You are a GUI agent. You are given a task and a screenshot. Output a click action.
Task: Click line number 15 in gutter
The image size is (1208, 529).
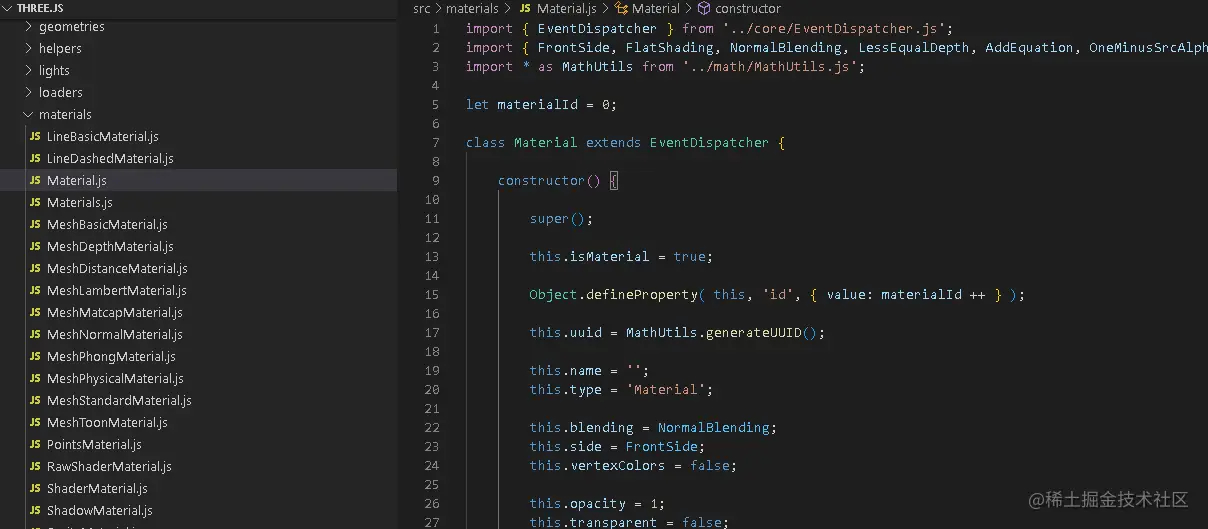tap(432, 294)
